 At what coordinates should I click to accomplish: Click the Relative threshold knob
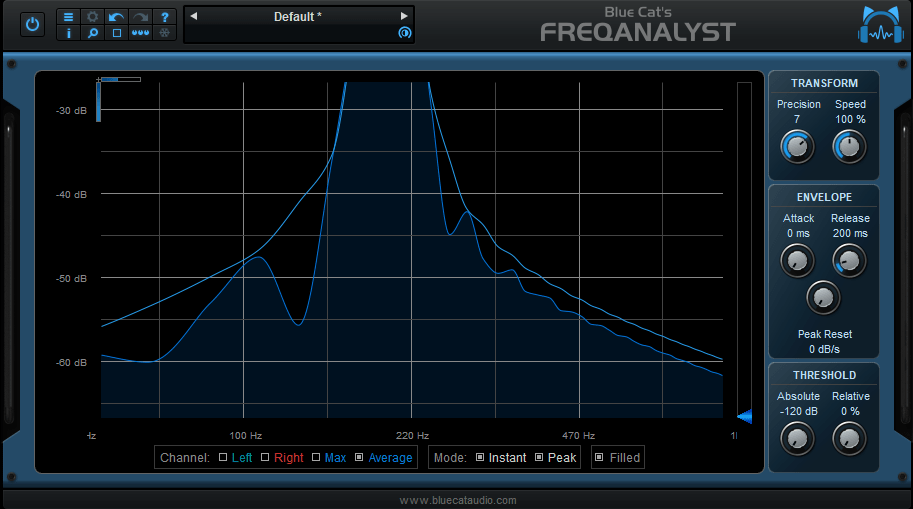point(849,439)
